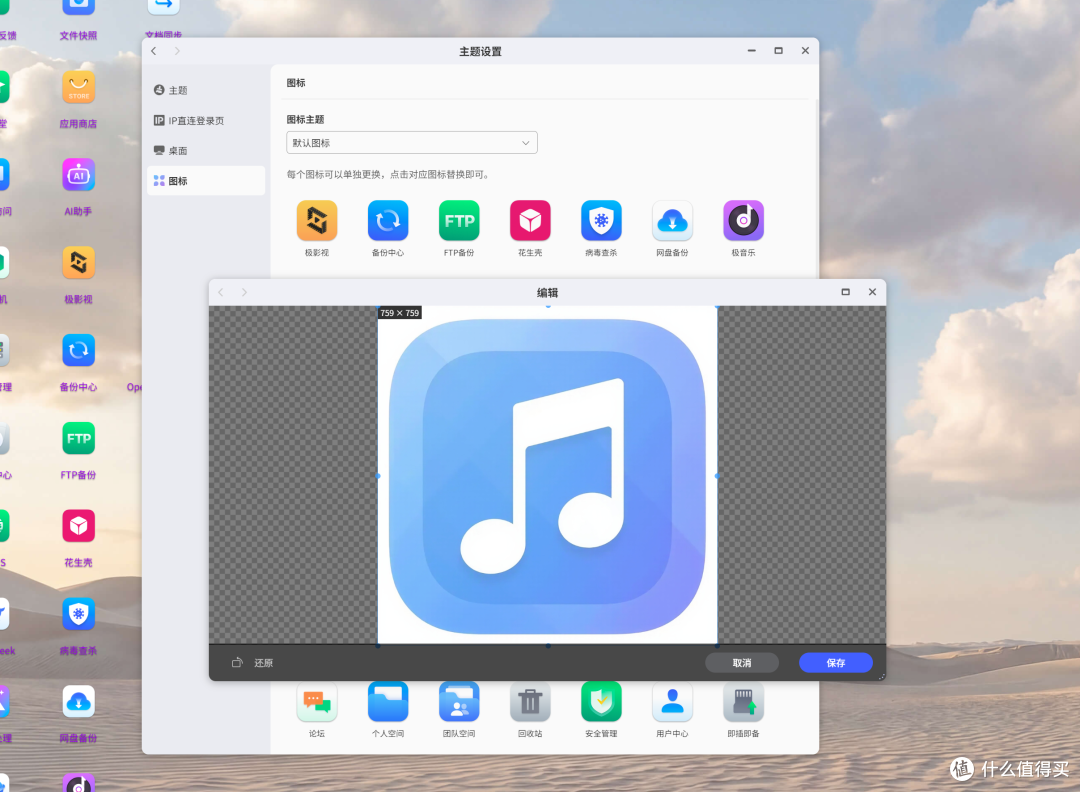Click the 还原 restore icon in editor
The height and width of the screenshot is (792, 1080).
pos(237,663)
